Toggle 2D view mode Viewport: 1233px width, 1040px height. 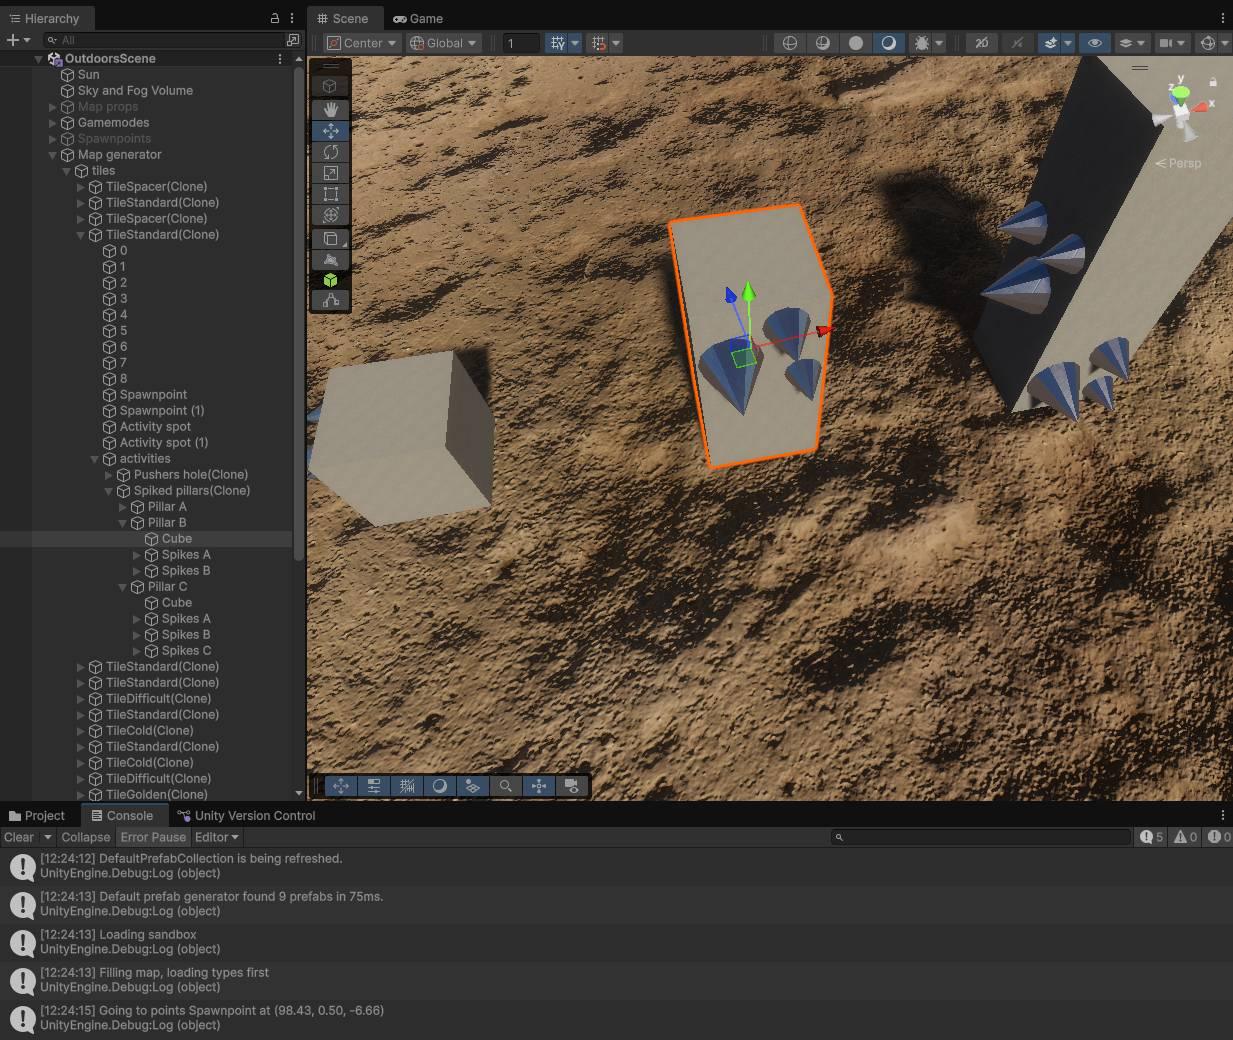pos(981,43)
